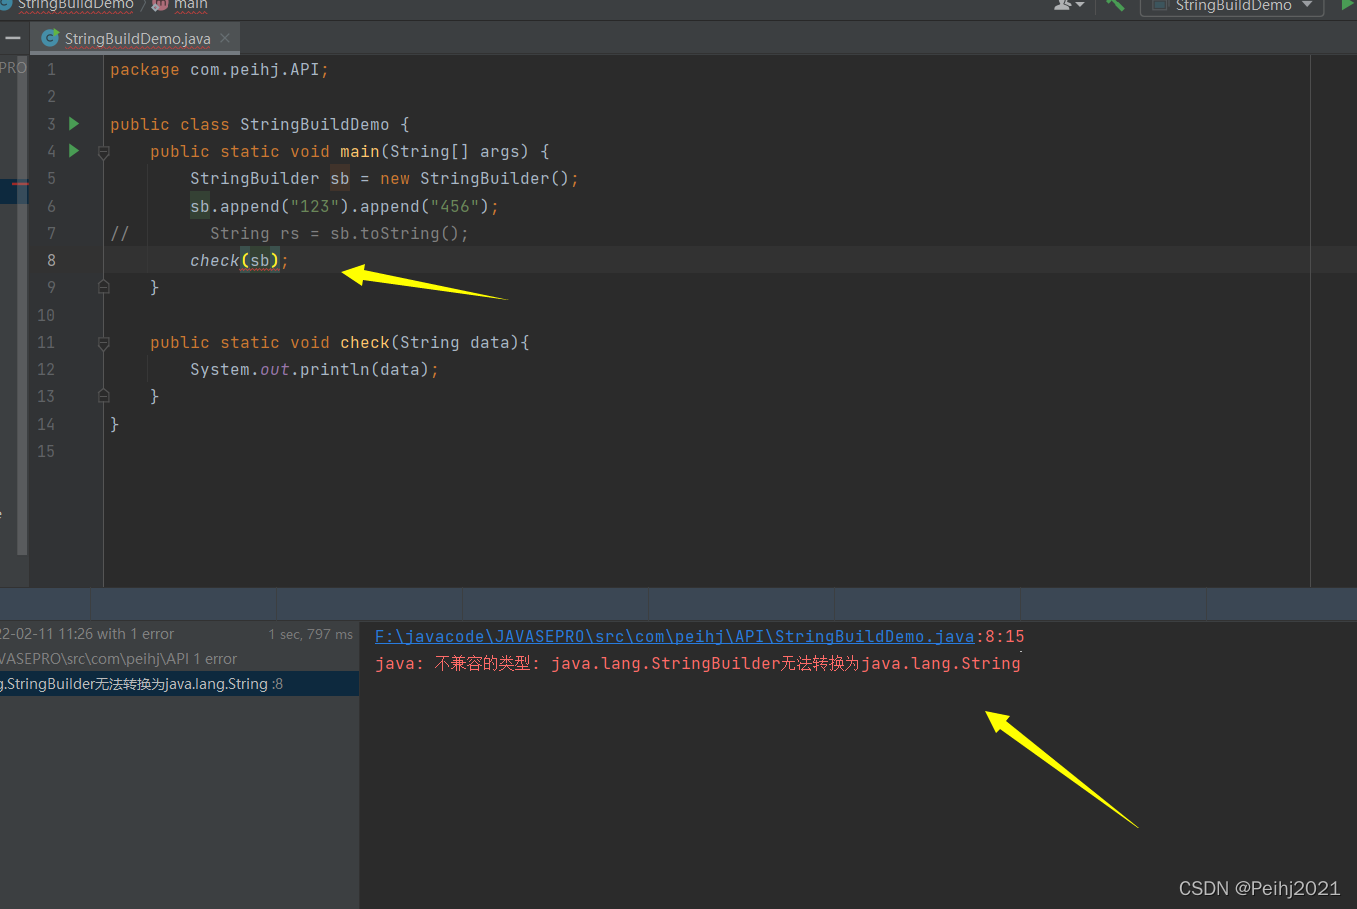The width and height of the screenshot is (1357, 909).
Task: Select the build node with 1 error
Action: tap(179, 634)
